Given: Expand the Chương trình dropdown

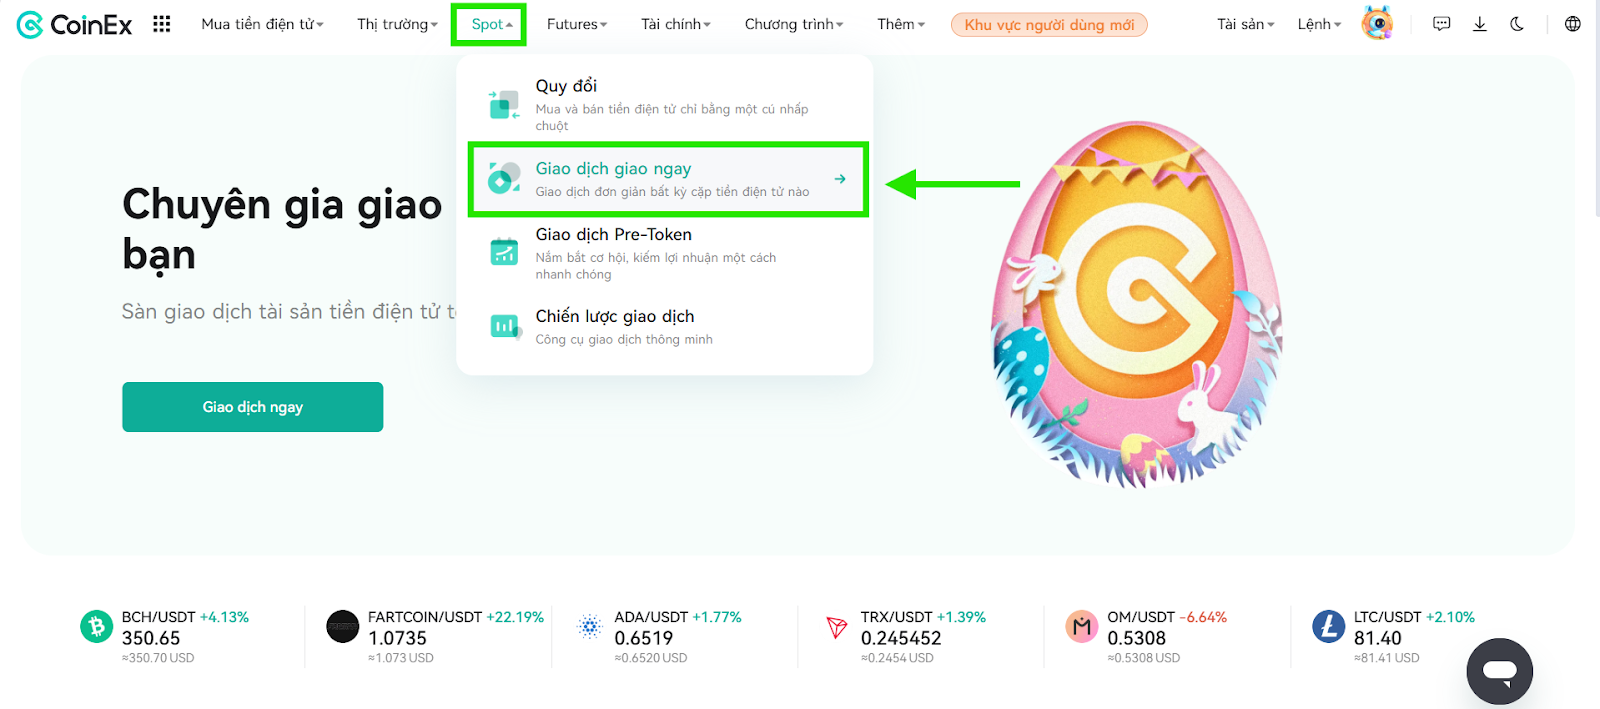Looking at the screenshot, I should (794, 24).
